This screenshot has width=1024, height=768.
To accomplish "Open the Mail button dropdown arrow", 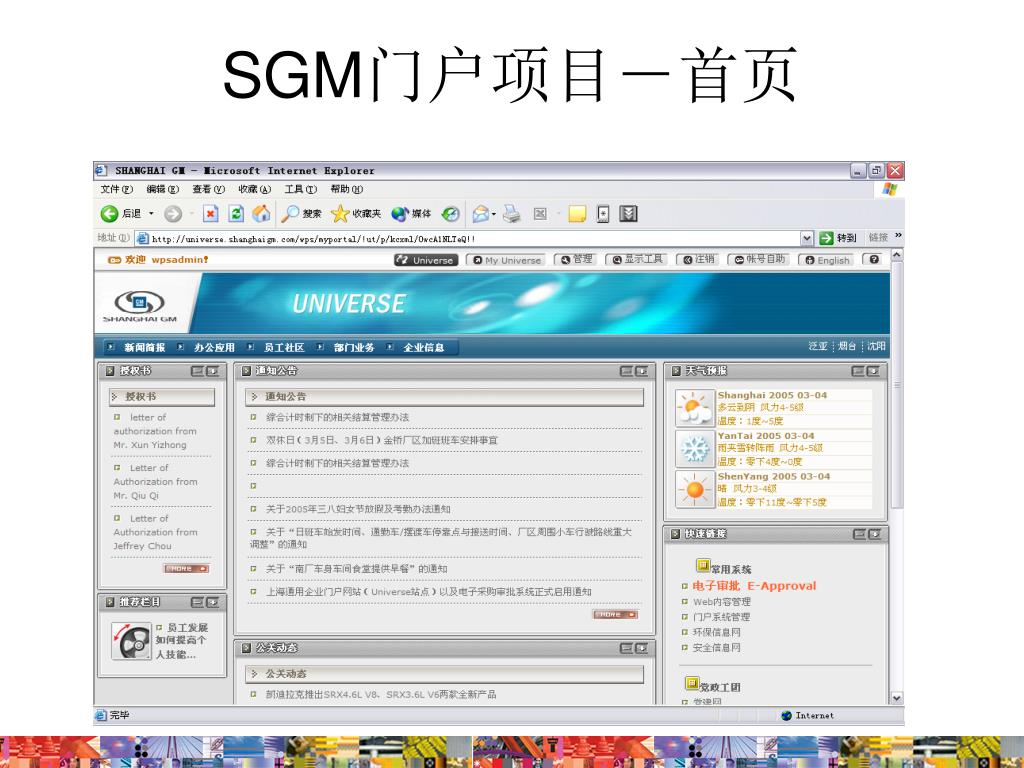I will pos(494,214).
